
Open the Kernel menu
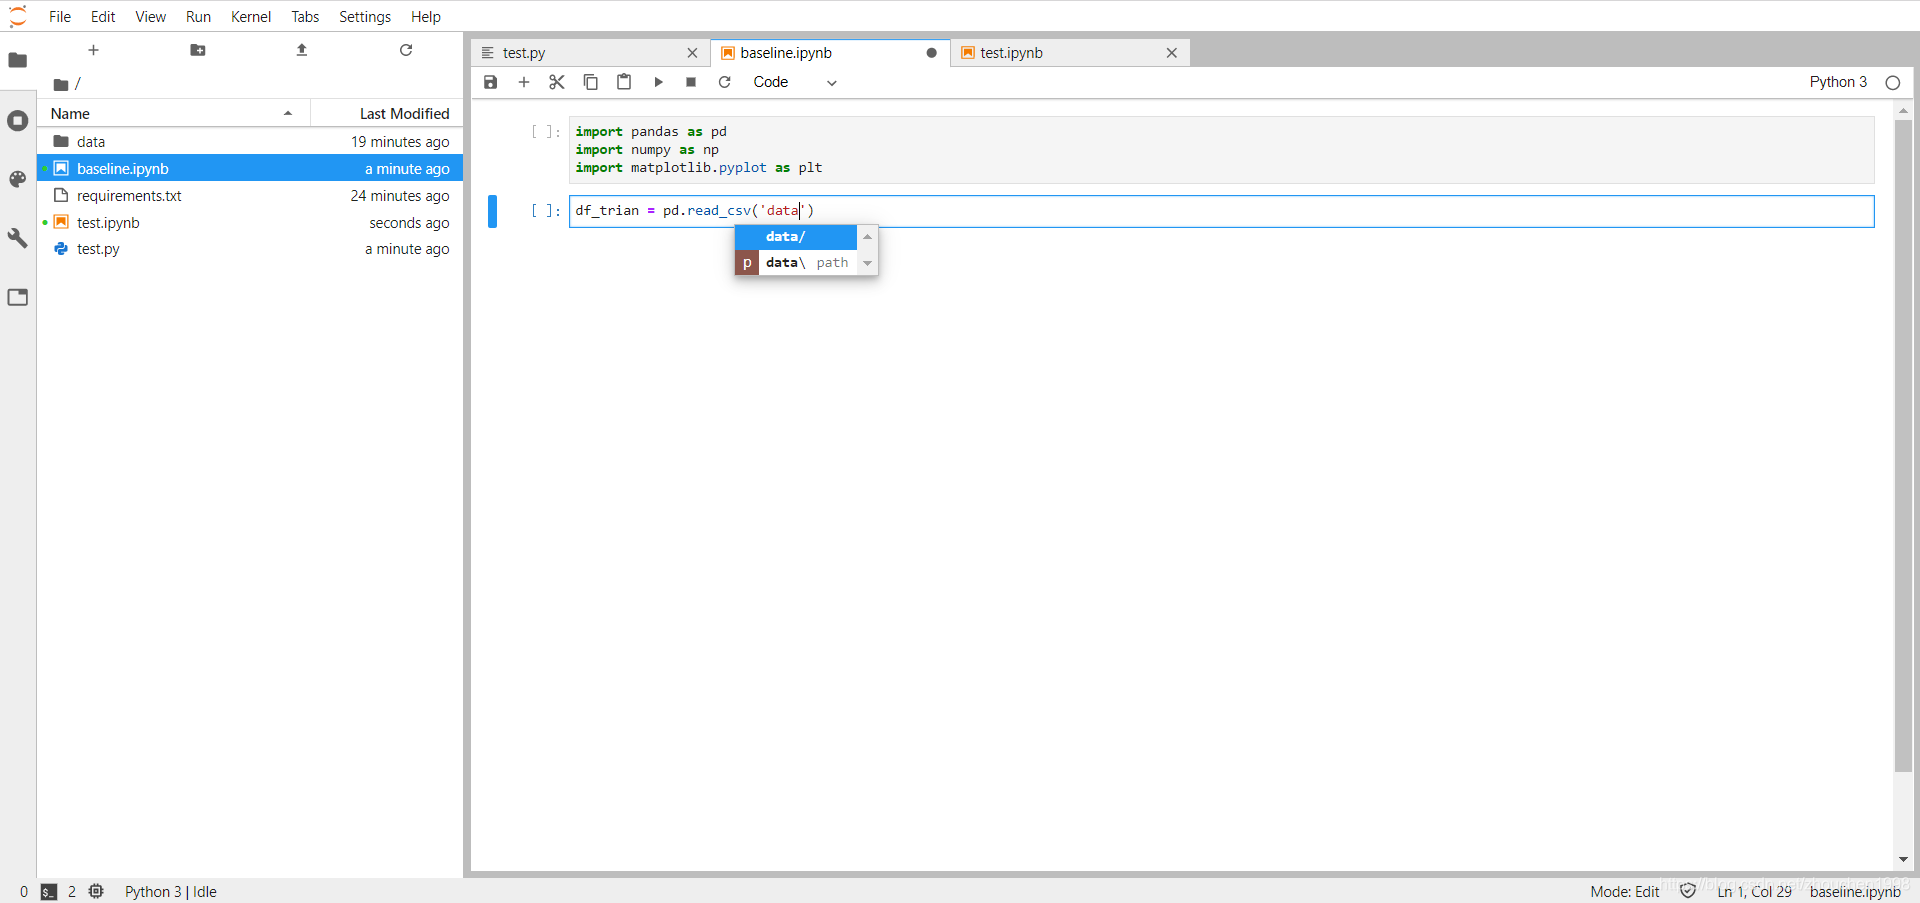point(251,16)
